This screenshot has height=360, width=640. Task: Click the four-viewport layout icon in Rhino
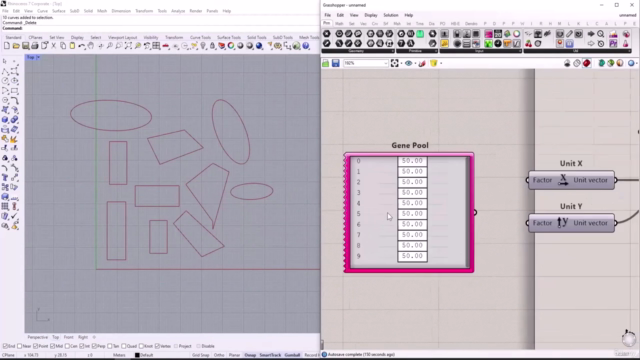156,46
